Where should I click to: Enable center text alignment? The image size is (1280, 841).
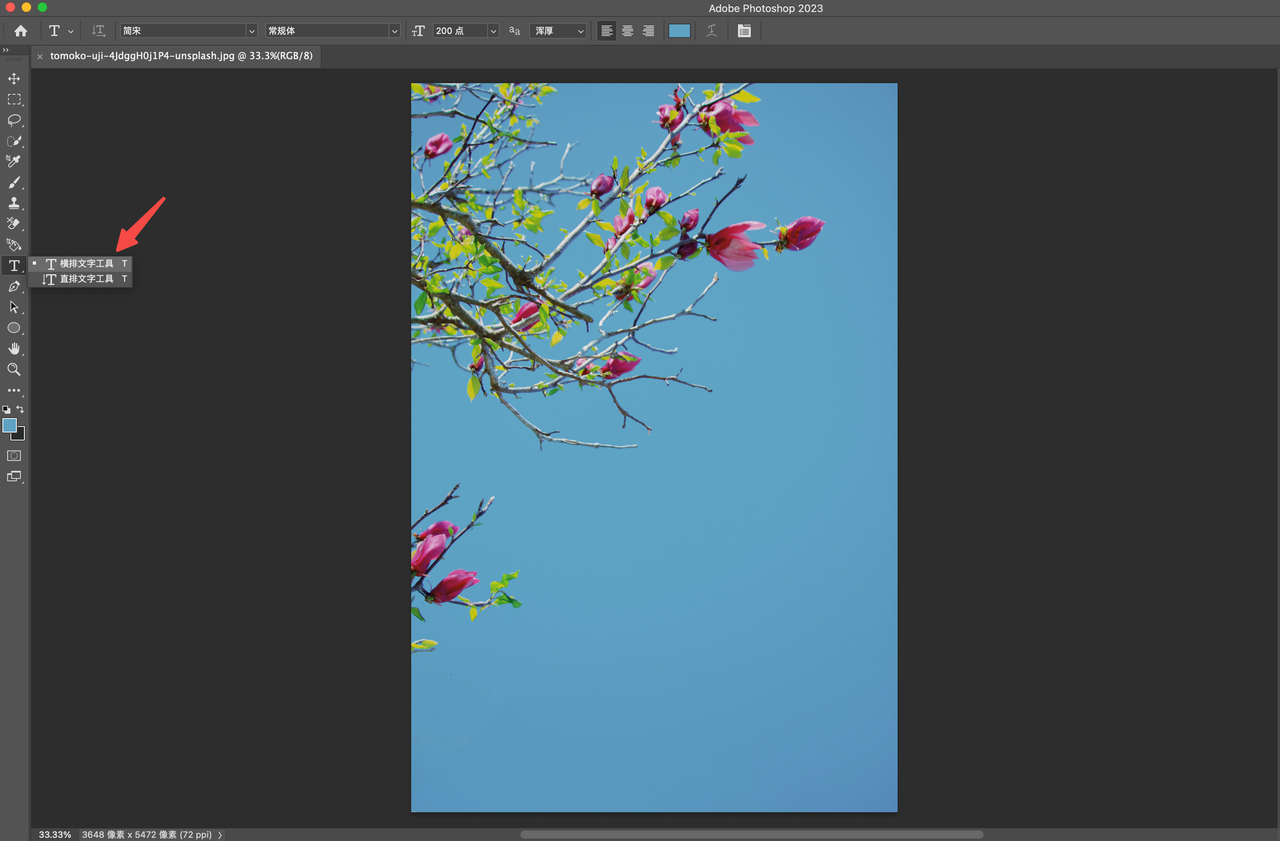[627, 31]
